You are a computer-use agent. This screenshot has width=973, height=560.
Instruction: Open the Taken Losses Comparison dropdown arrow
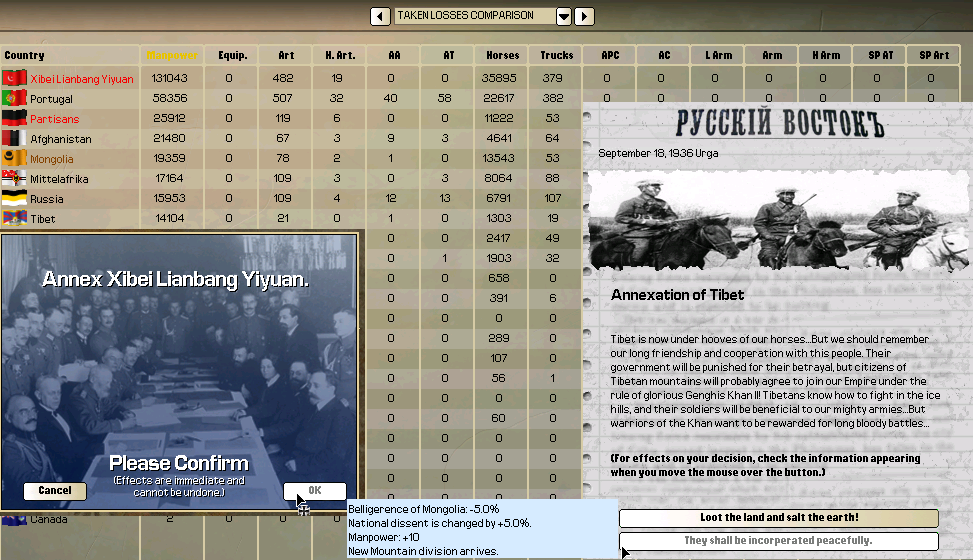coord(563,16)
